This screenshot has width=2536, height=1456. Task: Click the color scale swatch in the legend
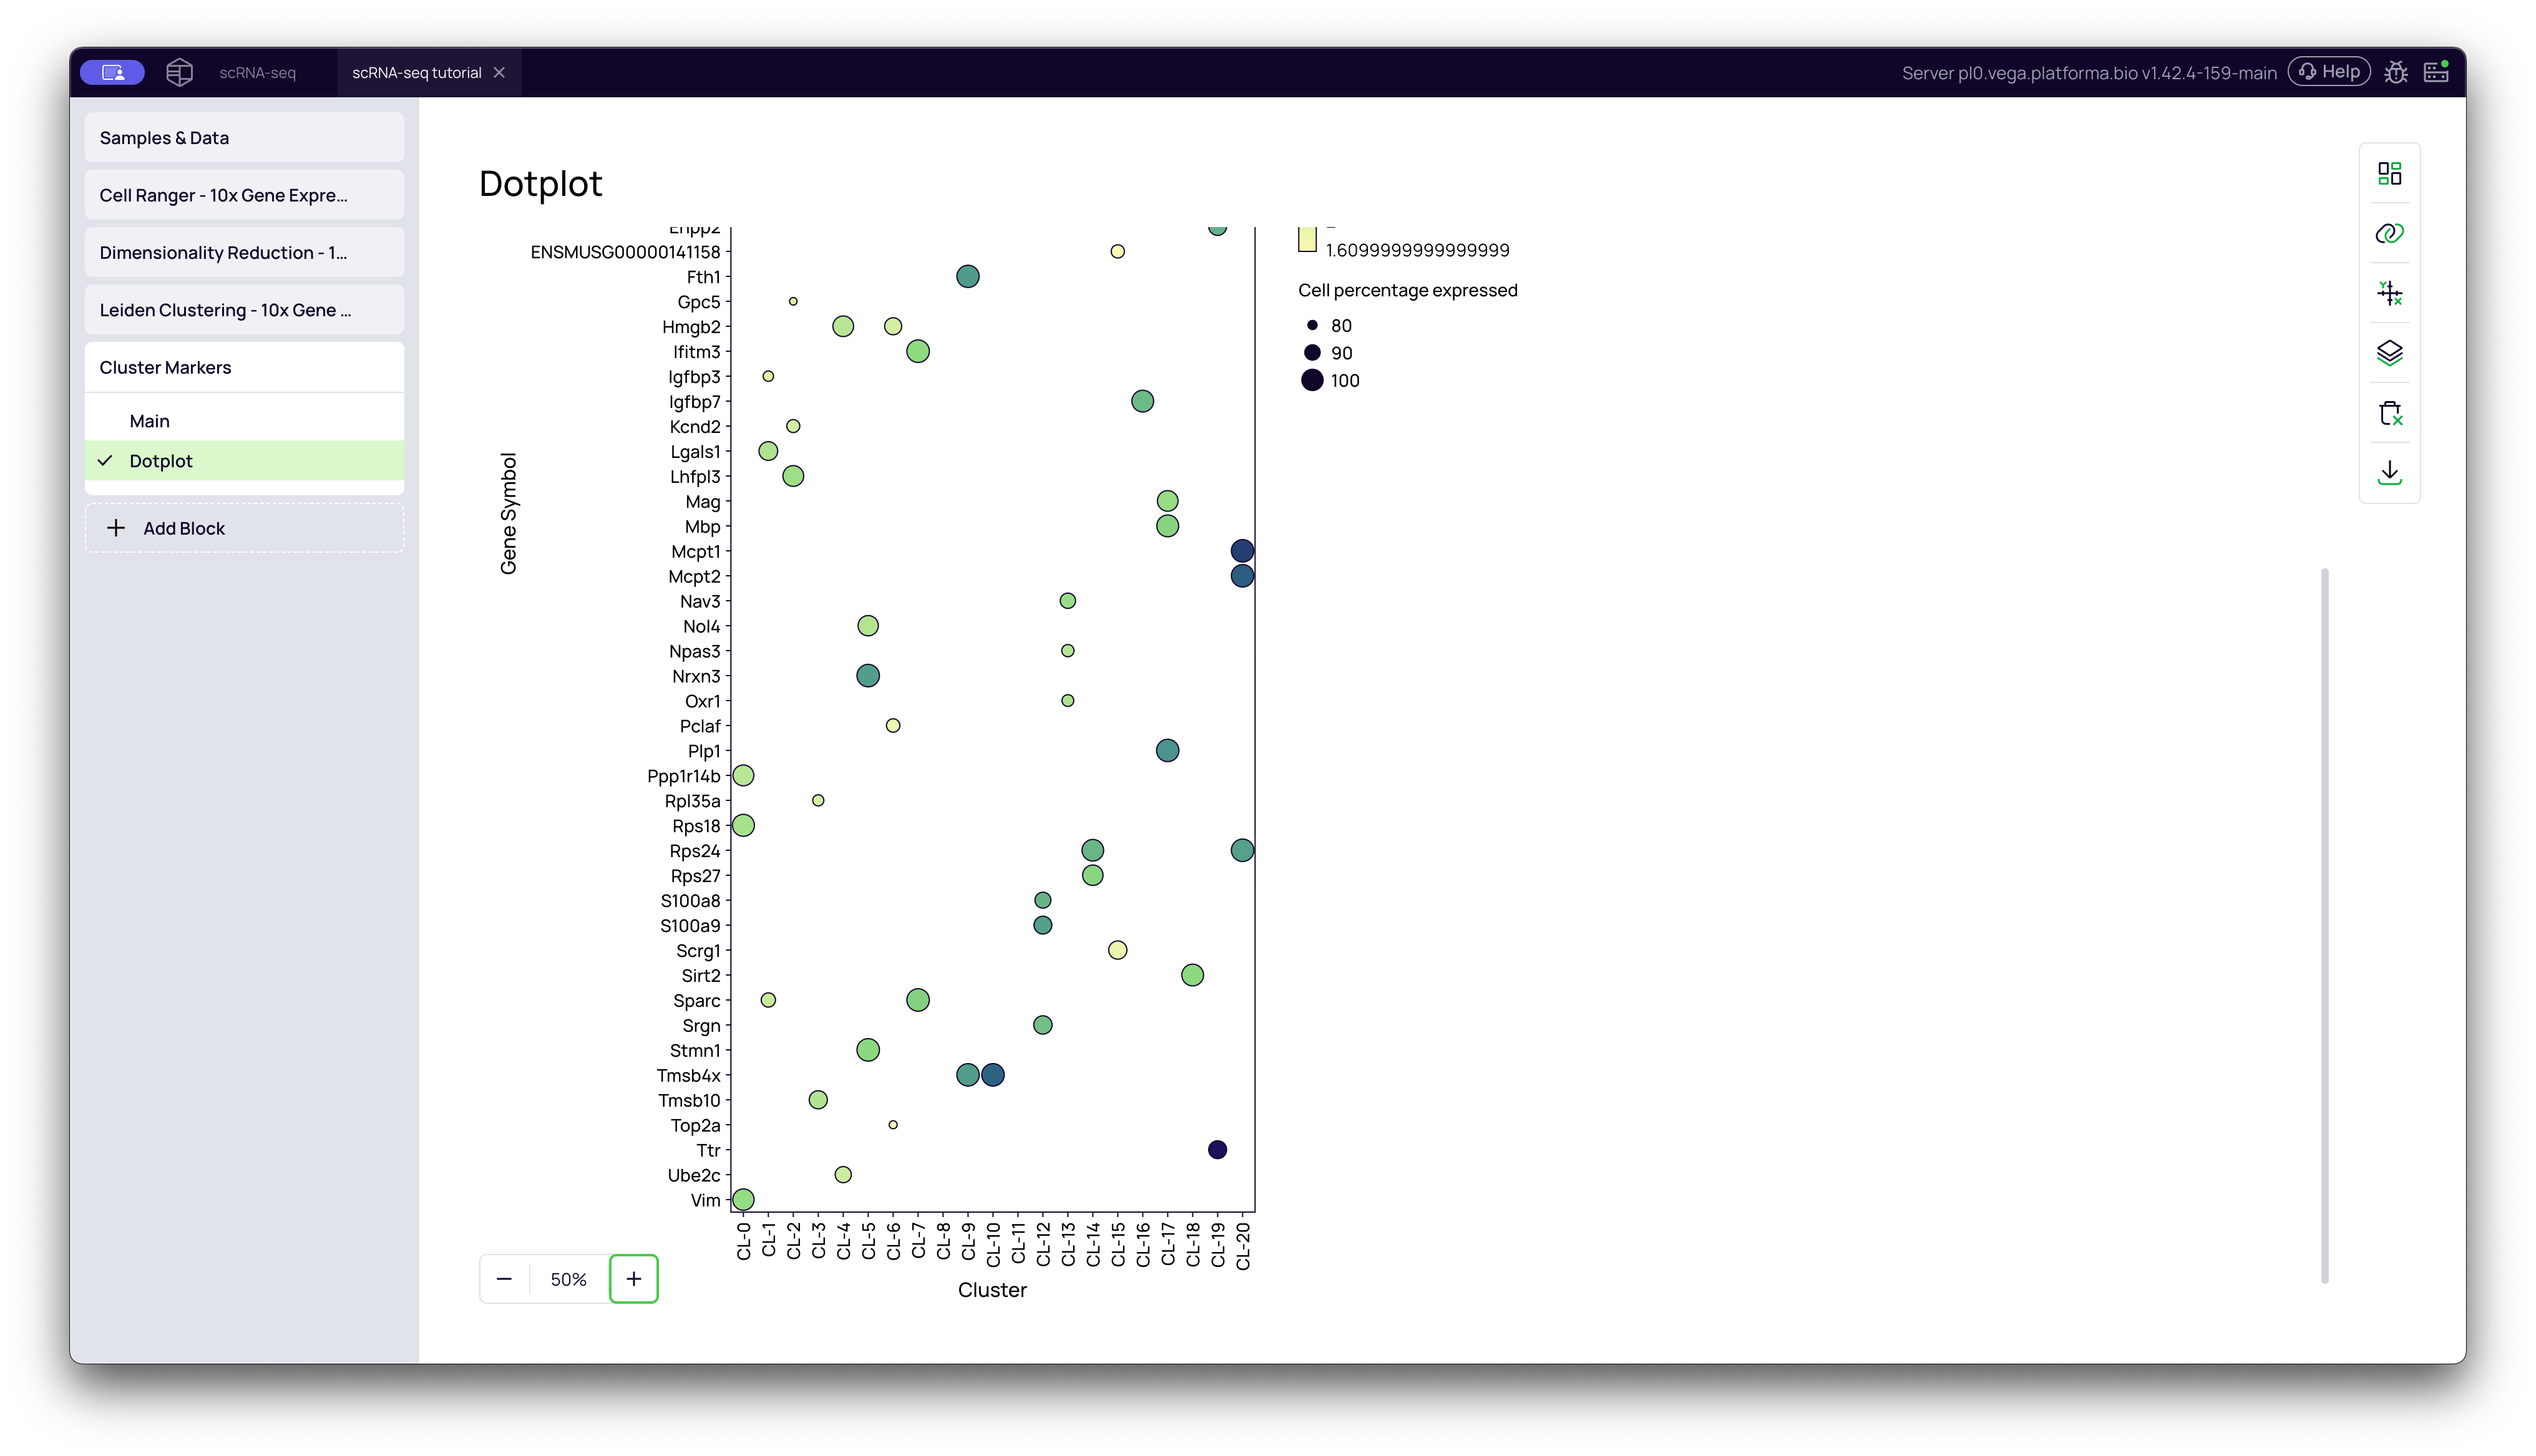(1308, 239)
